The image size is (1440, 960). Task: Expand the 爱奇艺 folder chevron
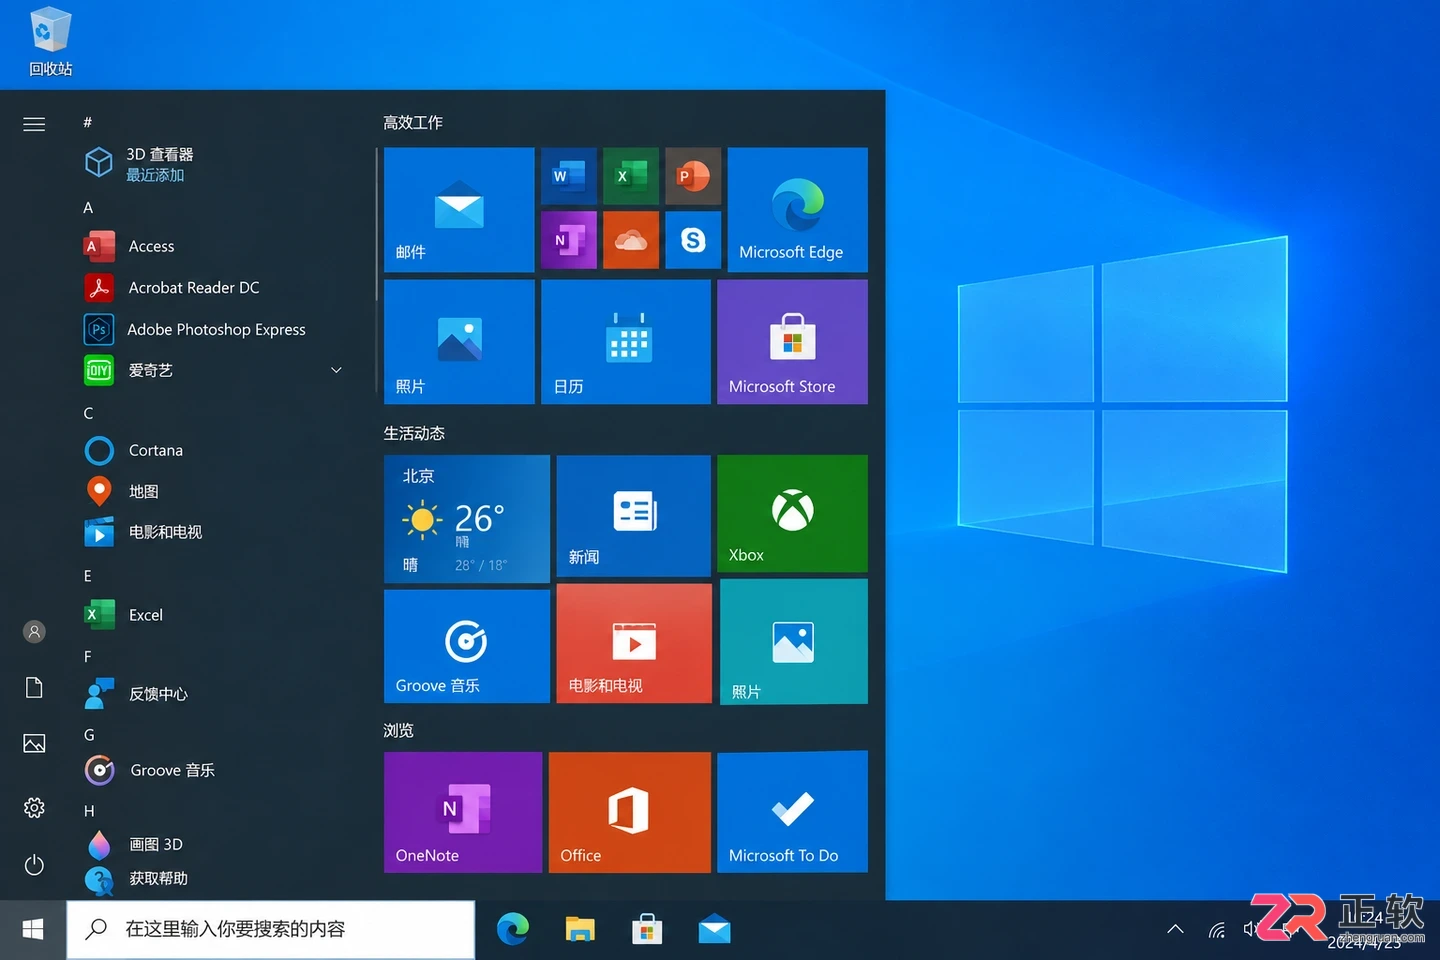[337, 370]
